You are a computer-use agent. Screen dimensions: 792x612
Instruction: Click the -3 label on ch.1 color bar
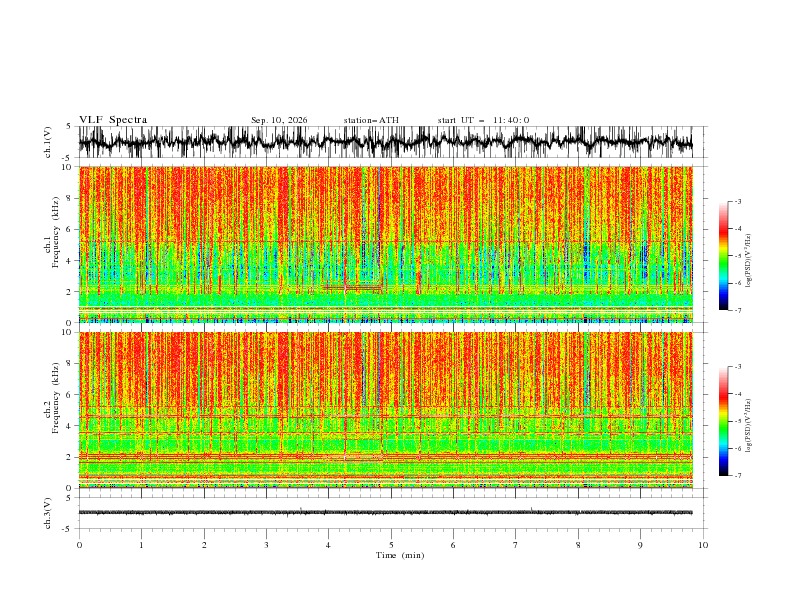click(x=737, y=201)
